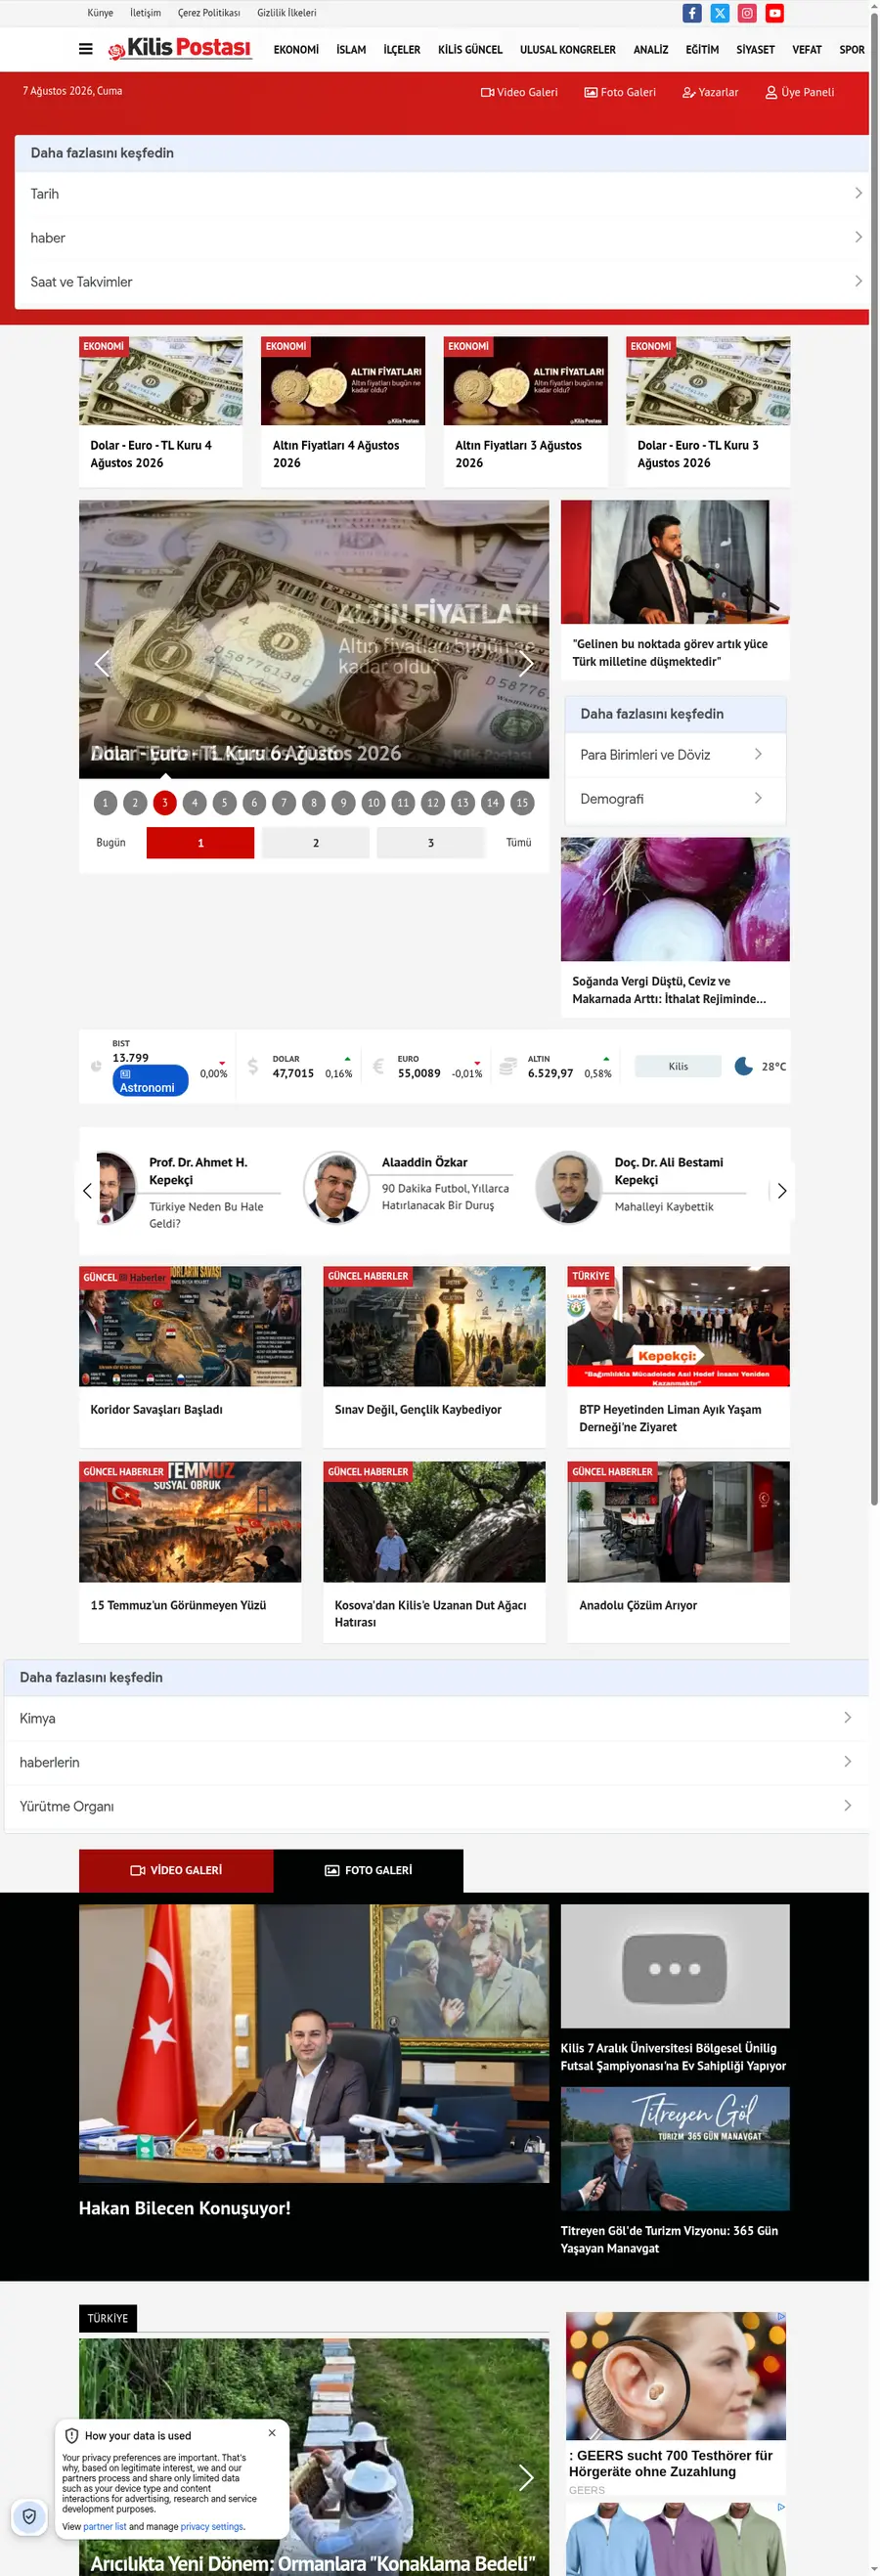This screenshot has width=880, height=2576.
Task: Close the data privacy popup
Action: pyautogui.click(x=272, y=2432)
